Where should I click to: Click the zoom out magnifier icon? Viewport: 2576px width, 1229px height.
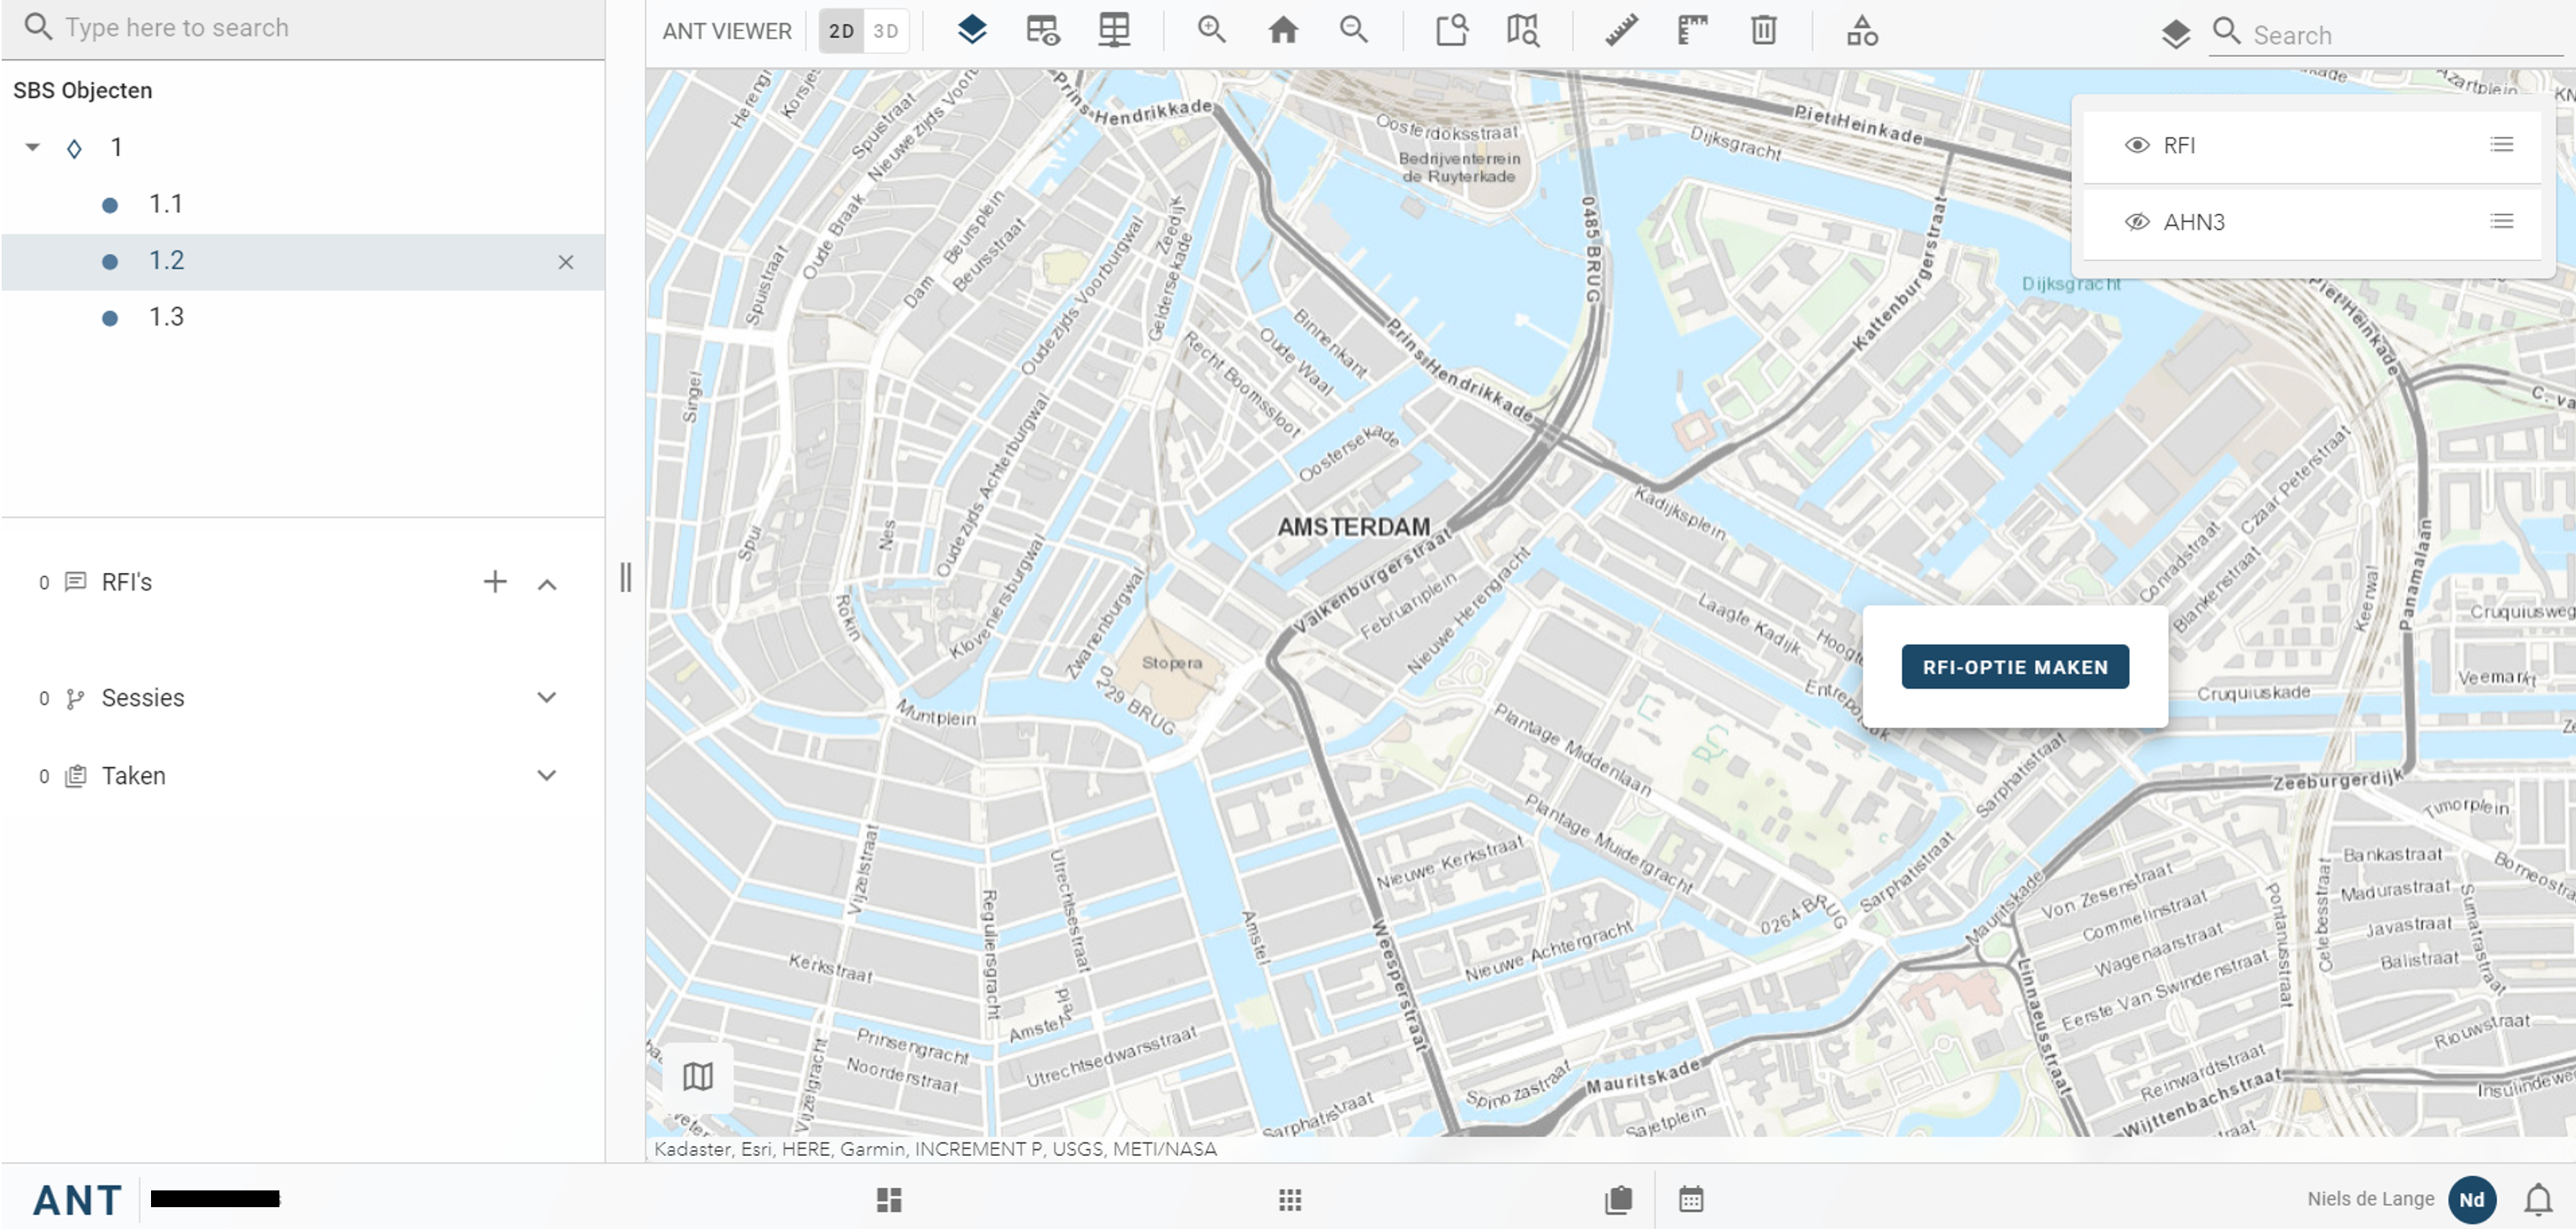pyautogui.click(x=1353, y=31)
